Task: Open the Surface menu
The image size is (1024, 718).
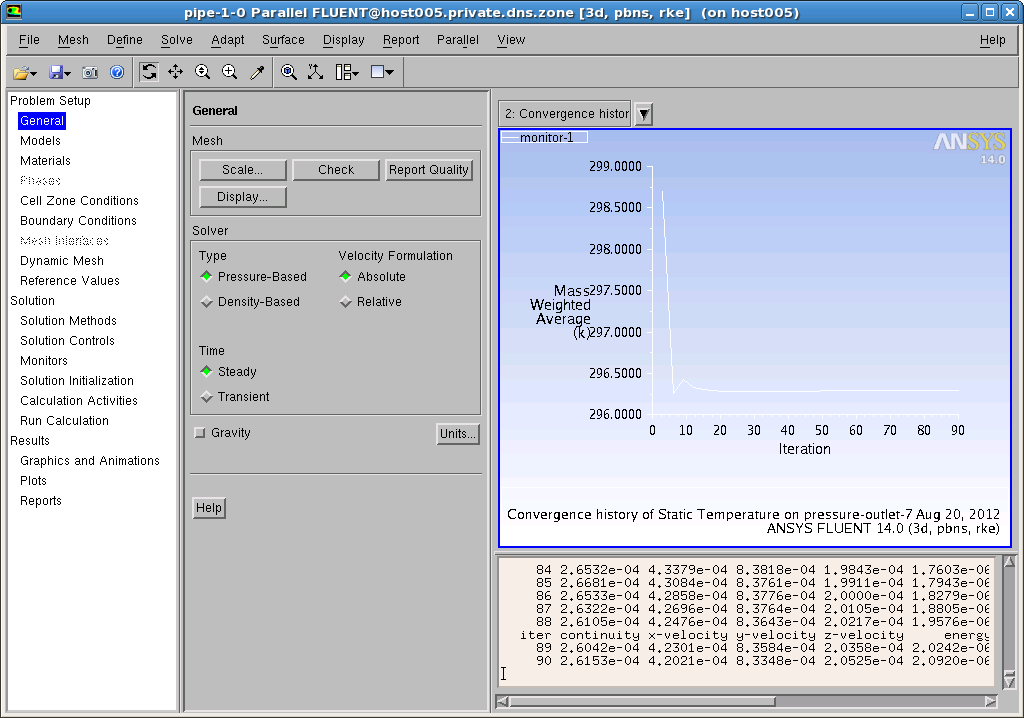Action: 283,40
